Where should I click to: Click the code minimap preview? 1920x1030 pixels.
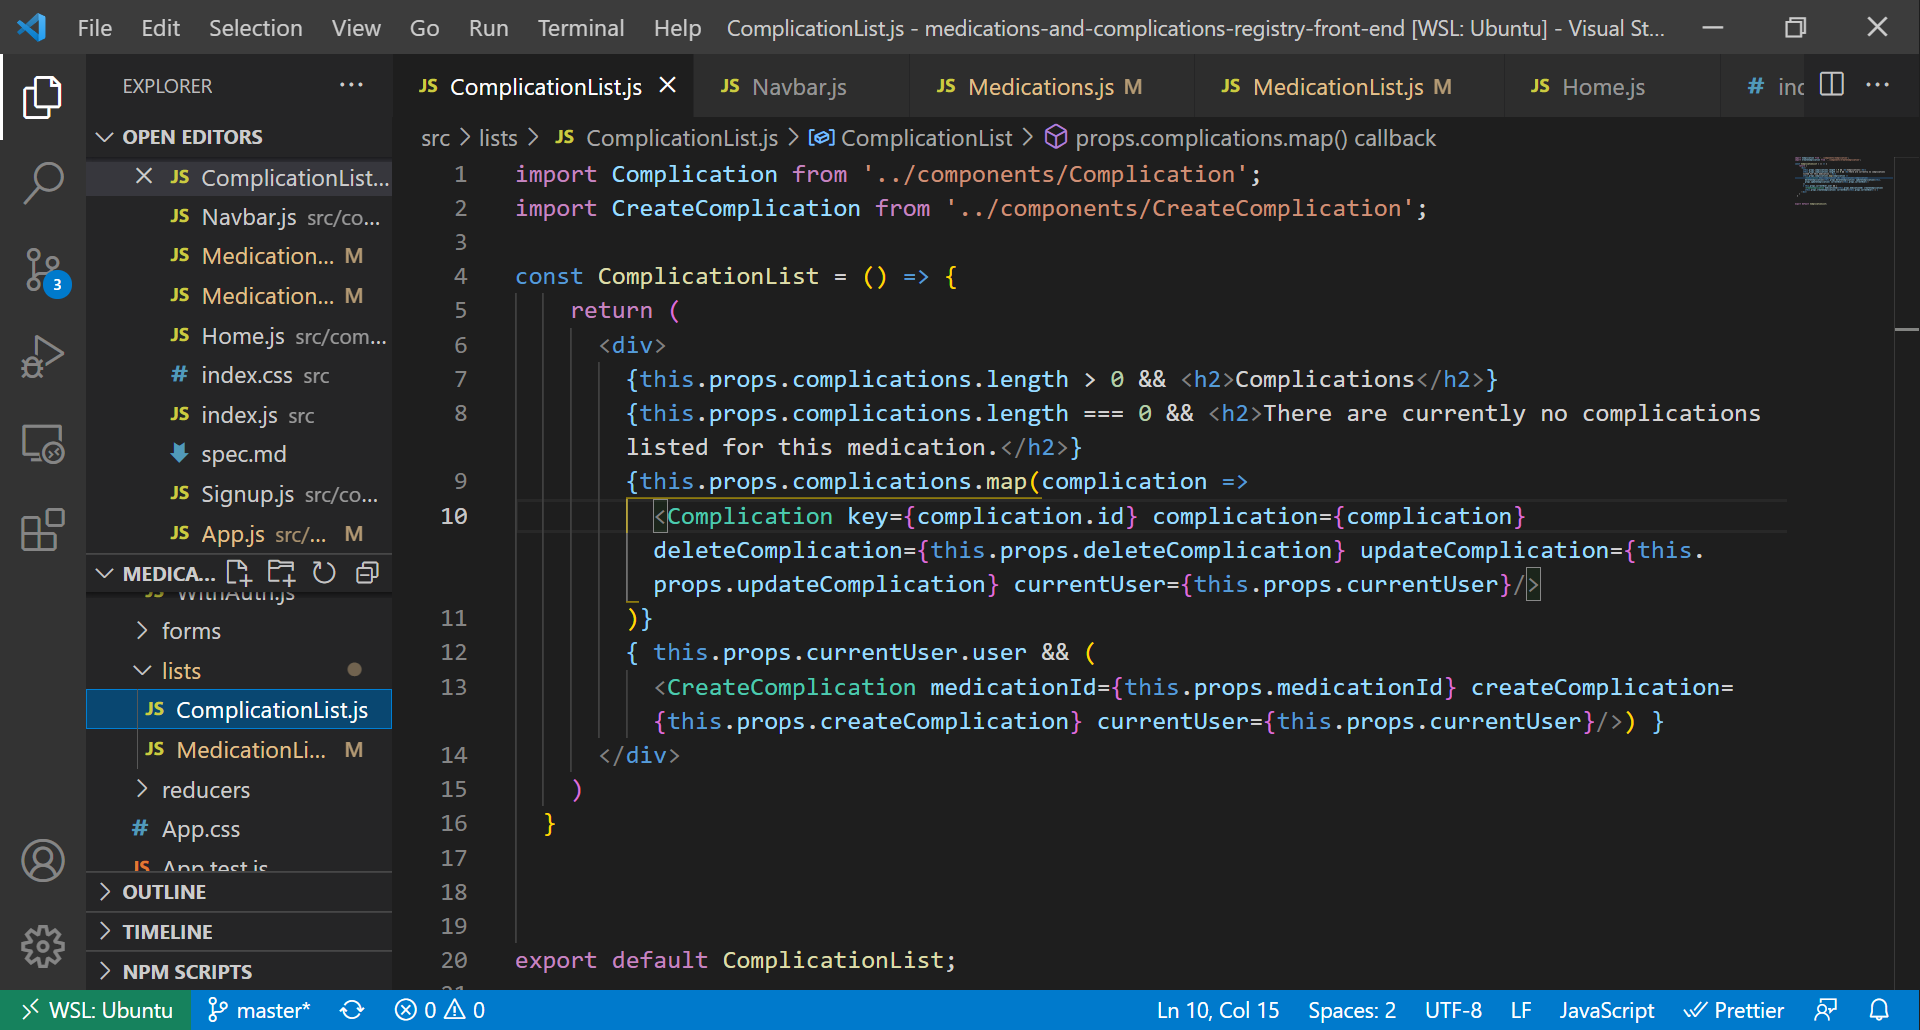[1840, 180]
